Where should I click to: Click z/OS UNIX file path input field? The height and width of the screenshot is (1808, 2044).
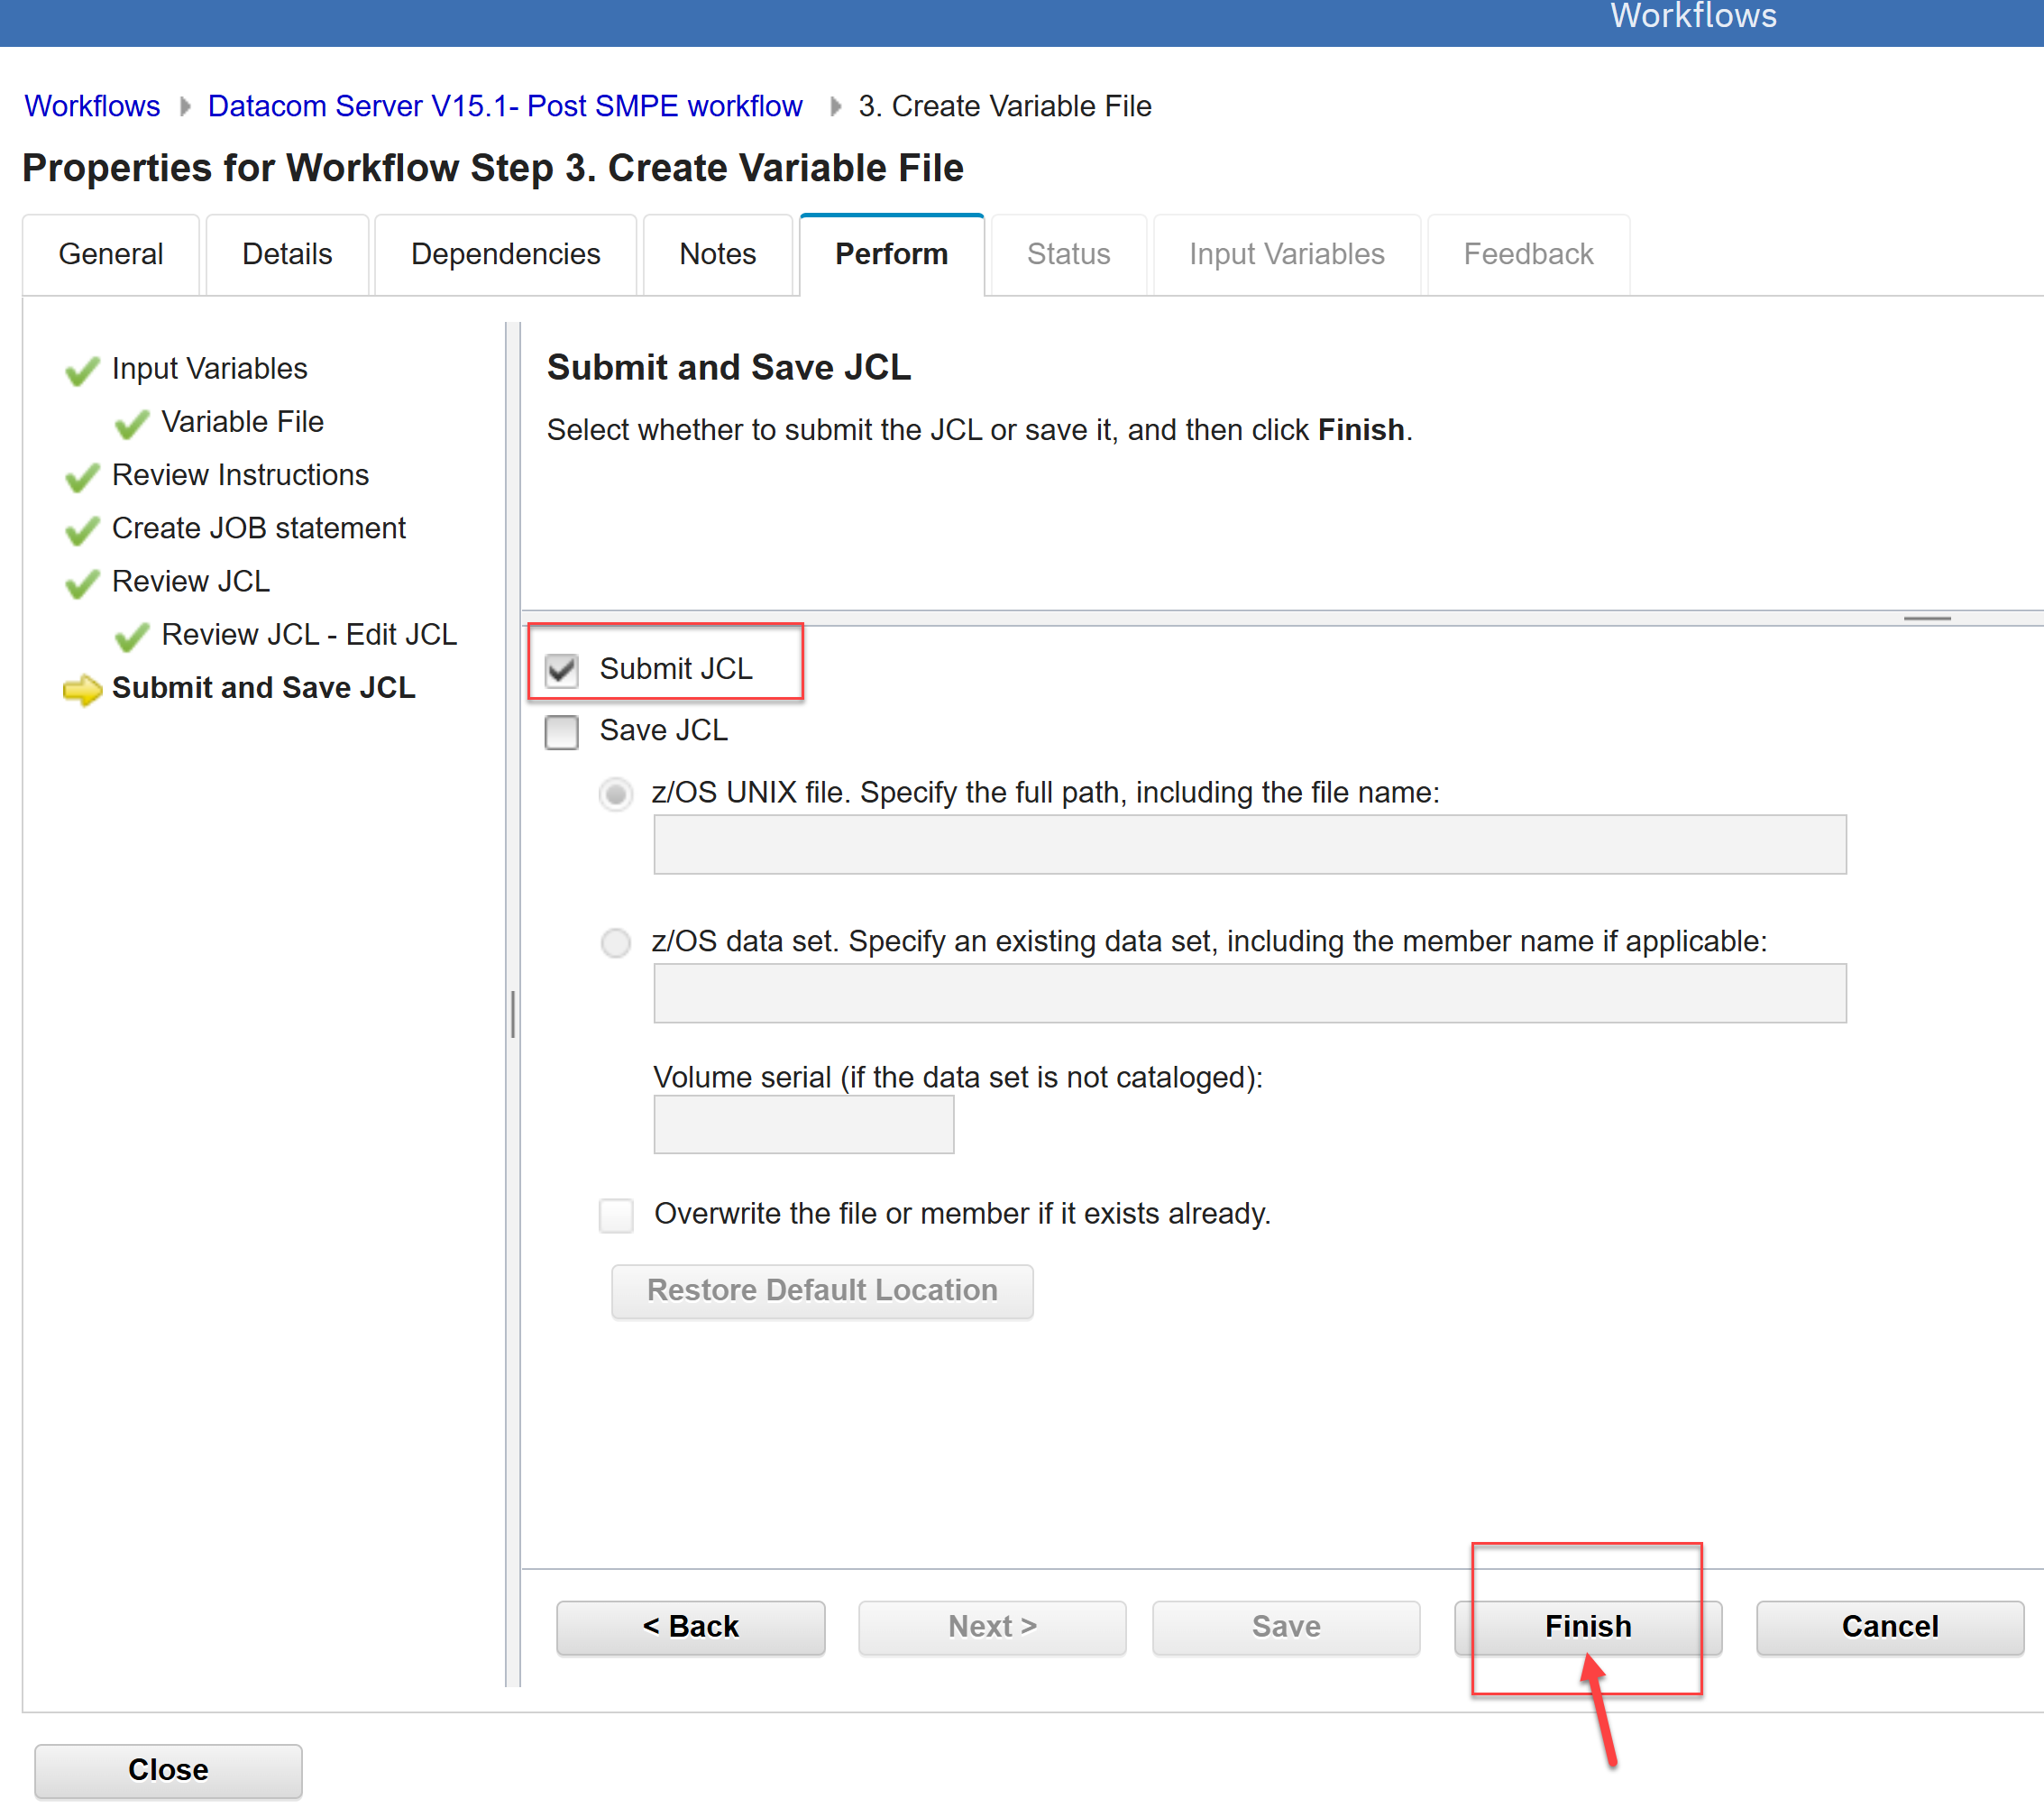pos(1249,844)
